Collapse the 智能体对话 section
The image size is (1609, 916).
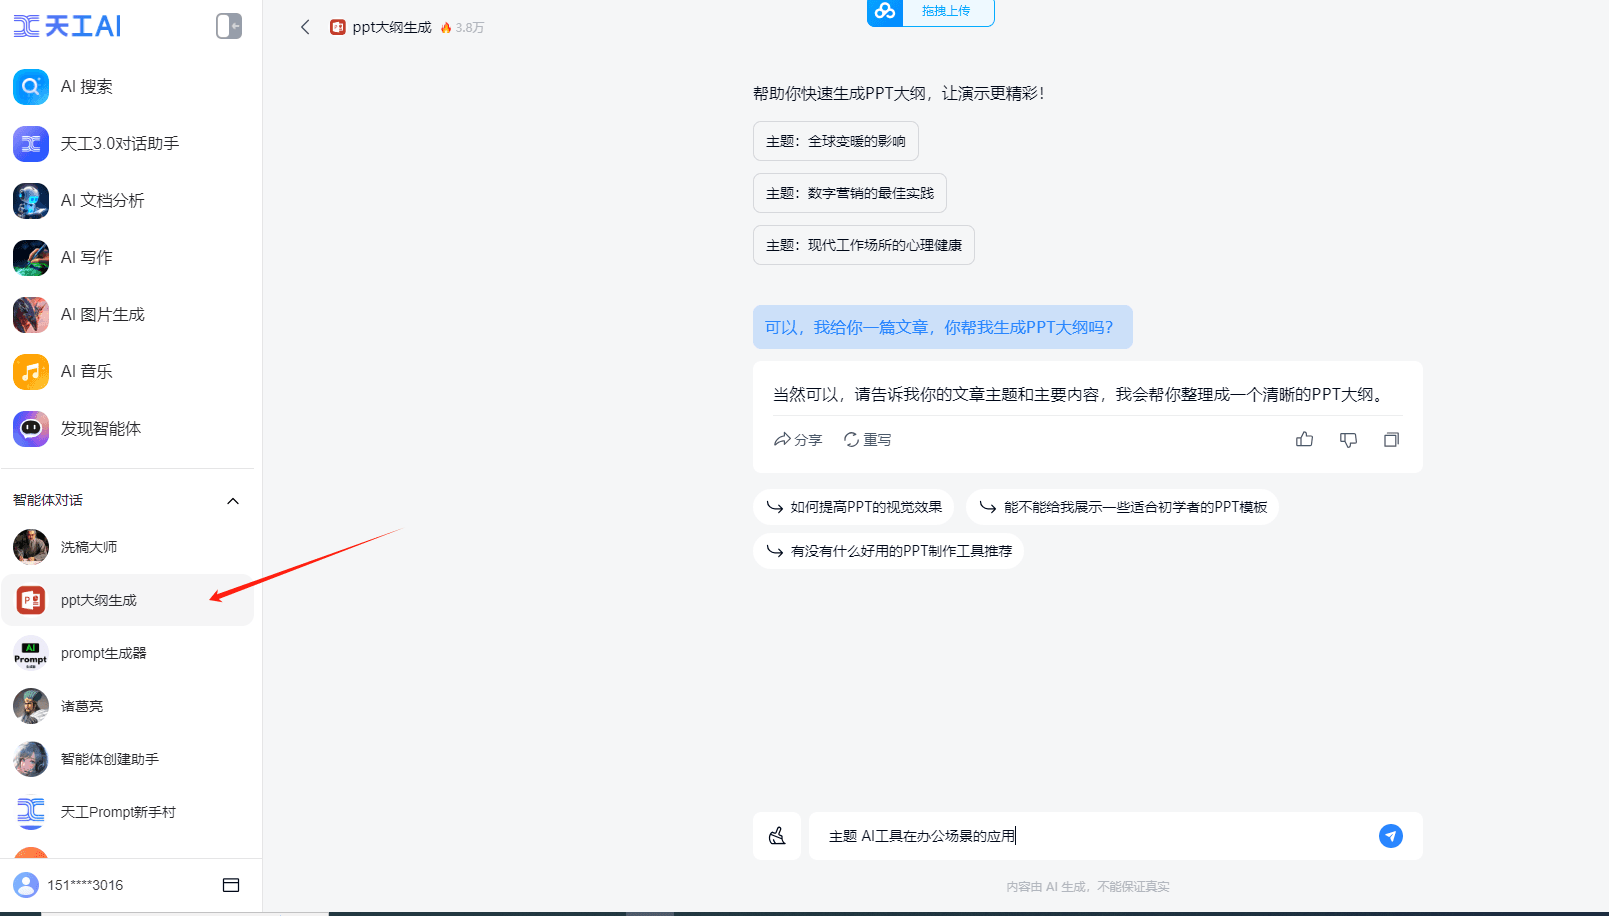click(x=232, y=500)
